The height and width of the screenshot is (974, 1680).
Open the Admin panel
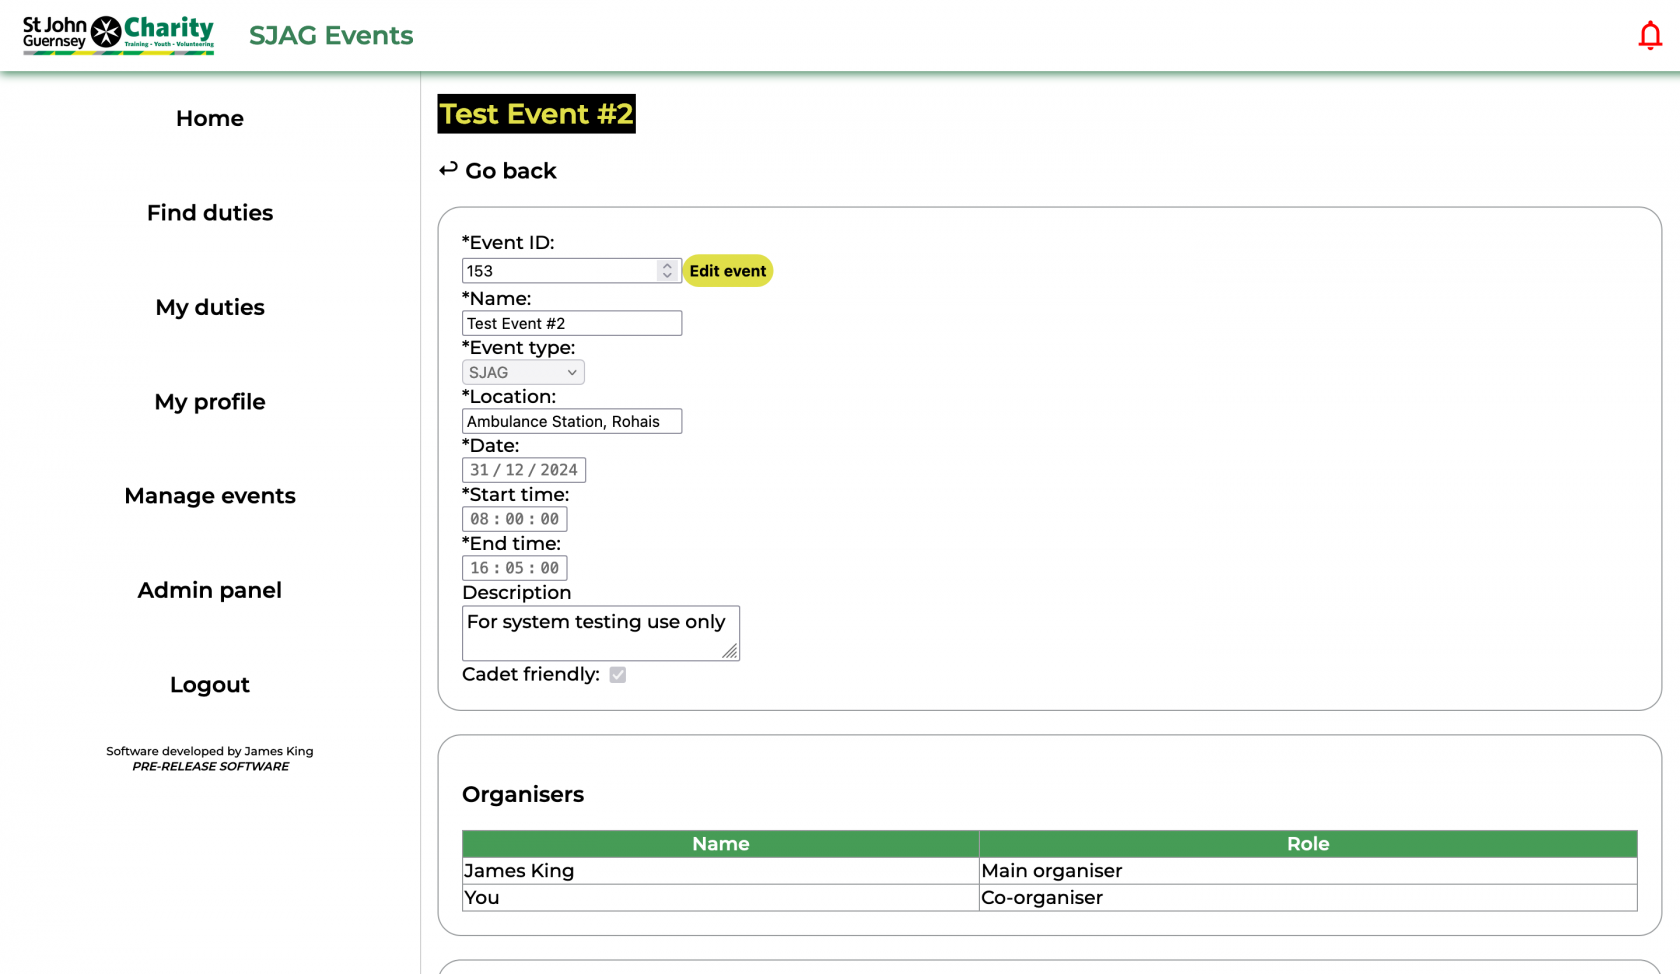(209, 590)
